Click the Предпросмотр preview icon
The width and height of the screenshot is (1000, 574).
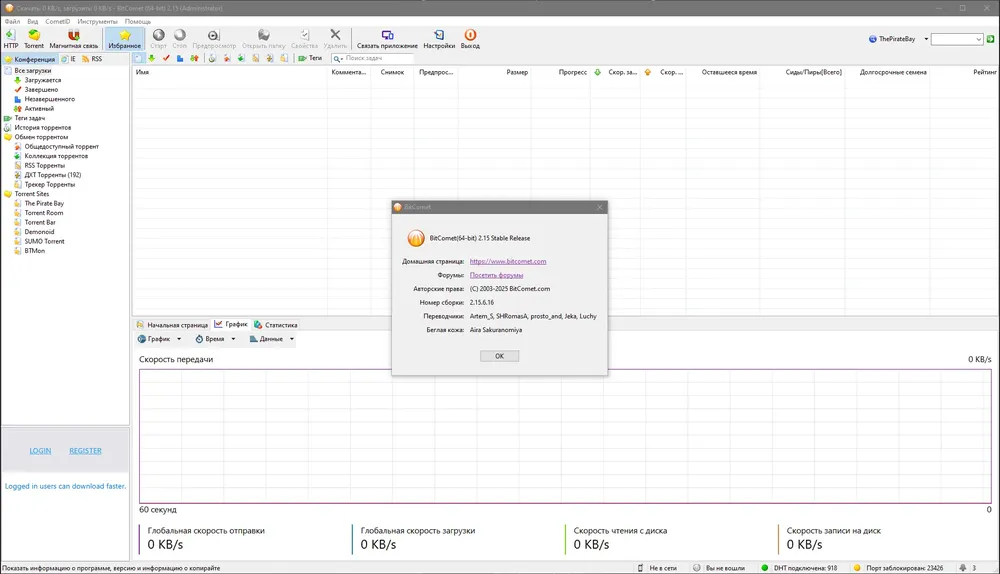(x=214, y=38)
